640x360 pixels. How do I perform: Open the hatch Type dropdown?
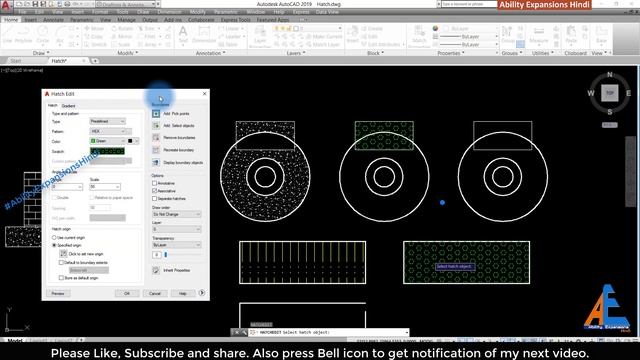click(107, 121)
